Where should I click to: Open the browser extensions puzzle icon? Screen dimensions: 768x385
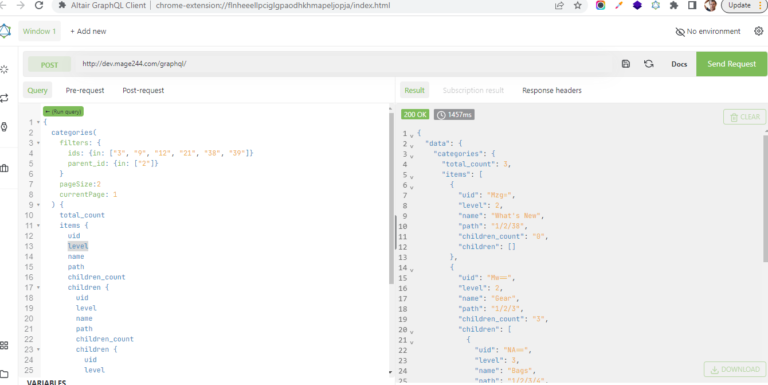[674, 5]
